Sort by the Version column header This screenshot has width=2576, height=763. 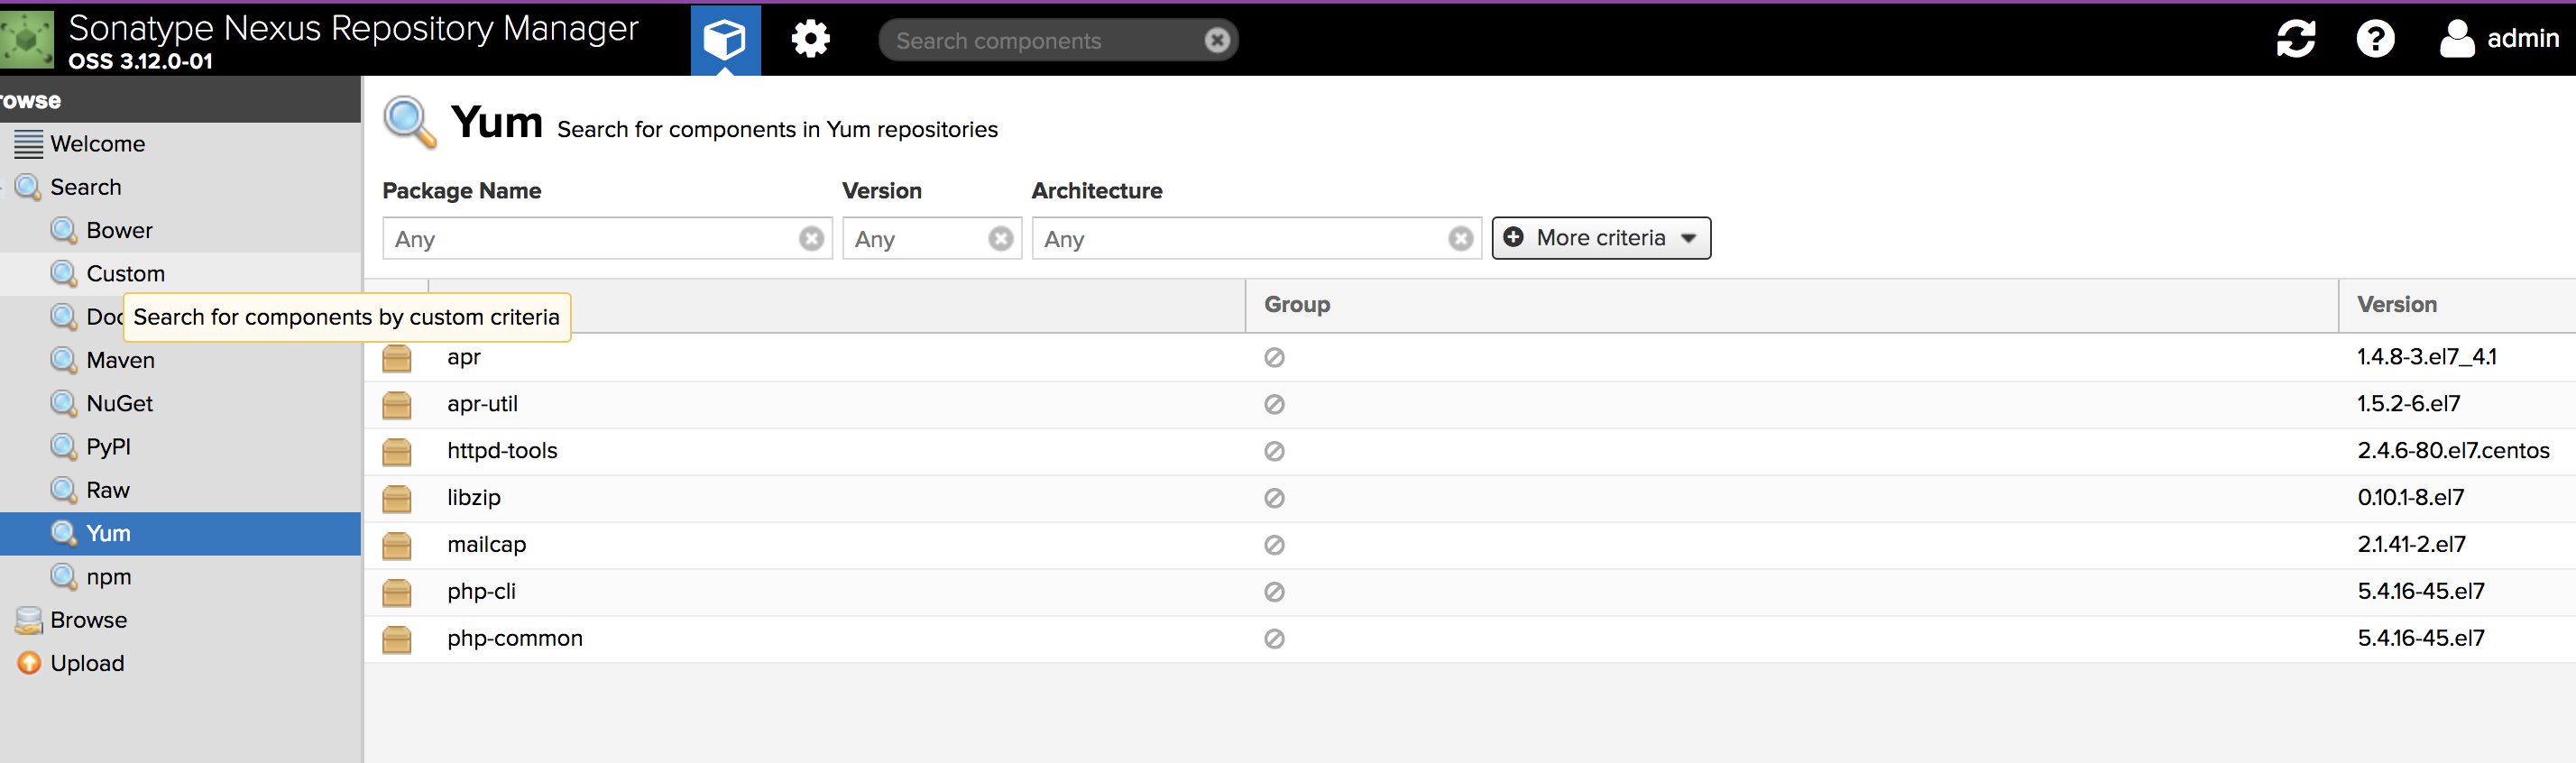[x=2457, y=305]
